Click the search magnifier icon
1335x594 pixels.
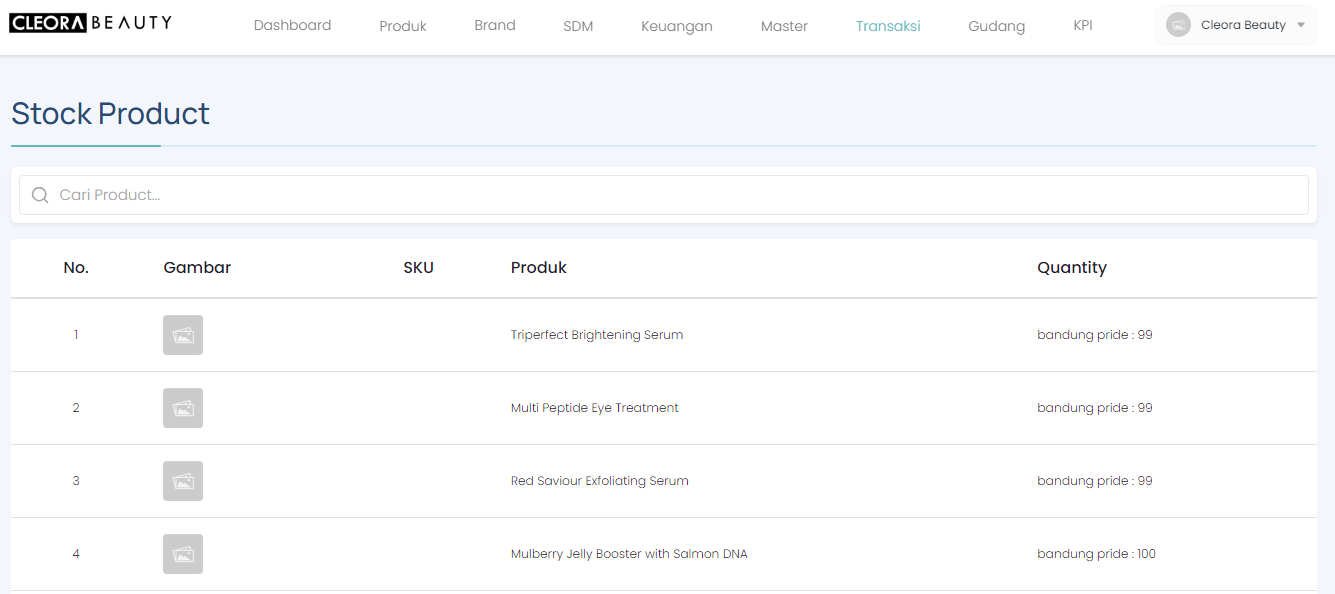pos(40,195)
